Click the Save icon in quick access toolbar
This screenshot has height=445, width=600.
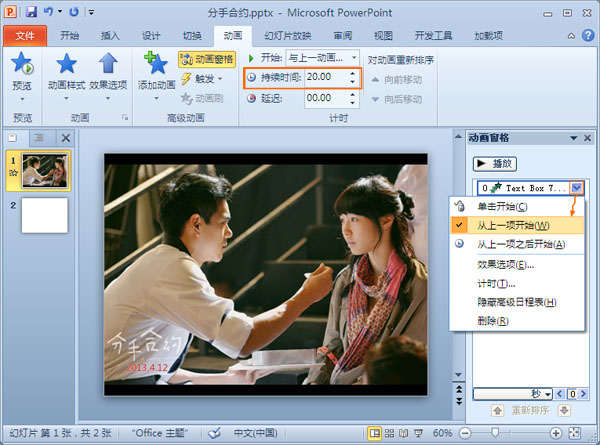click(31, 12)
